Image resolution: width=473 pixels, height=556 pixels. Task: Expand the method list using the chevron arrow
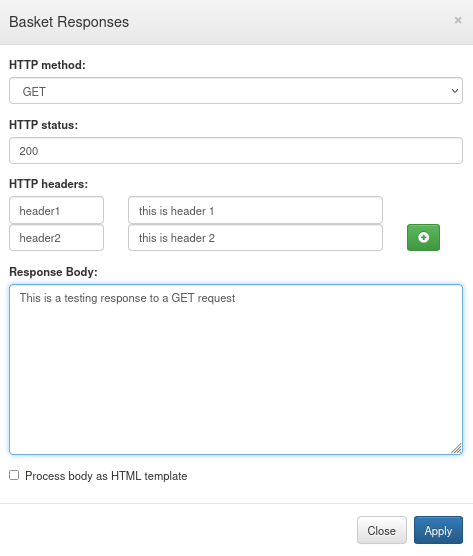[x=455, y=91]
